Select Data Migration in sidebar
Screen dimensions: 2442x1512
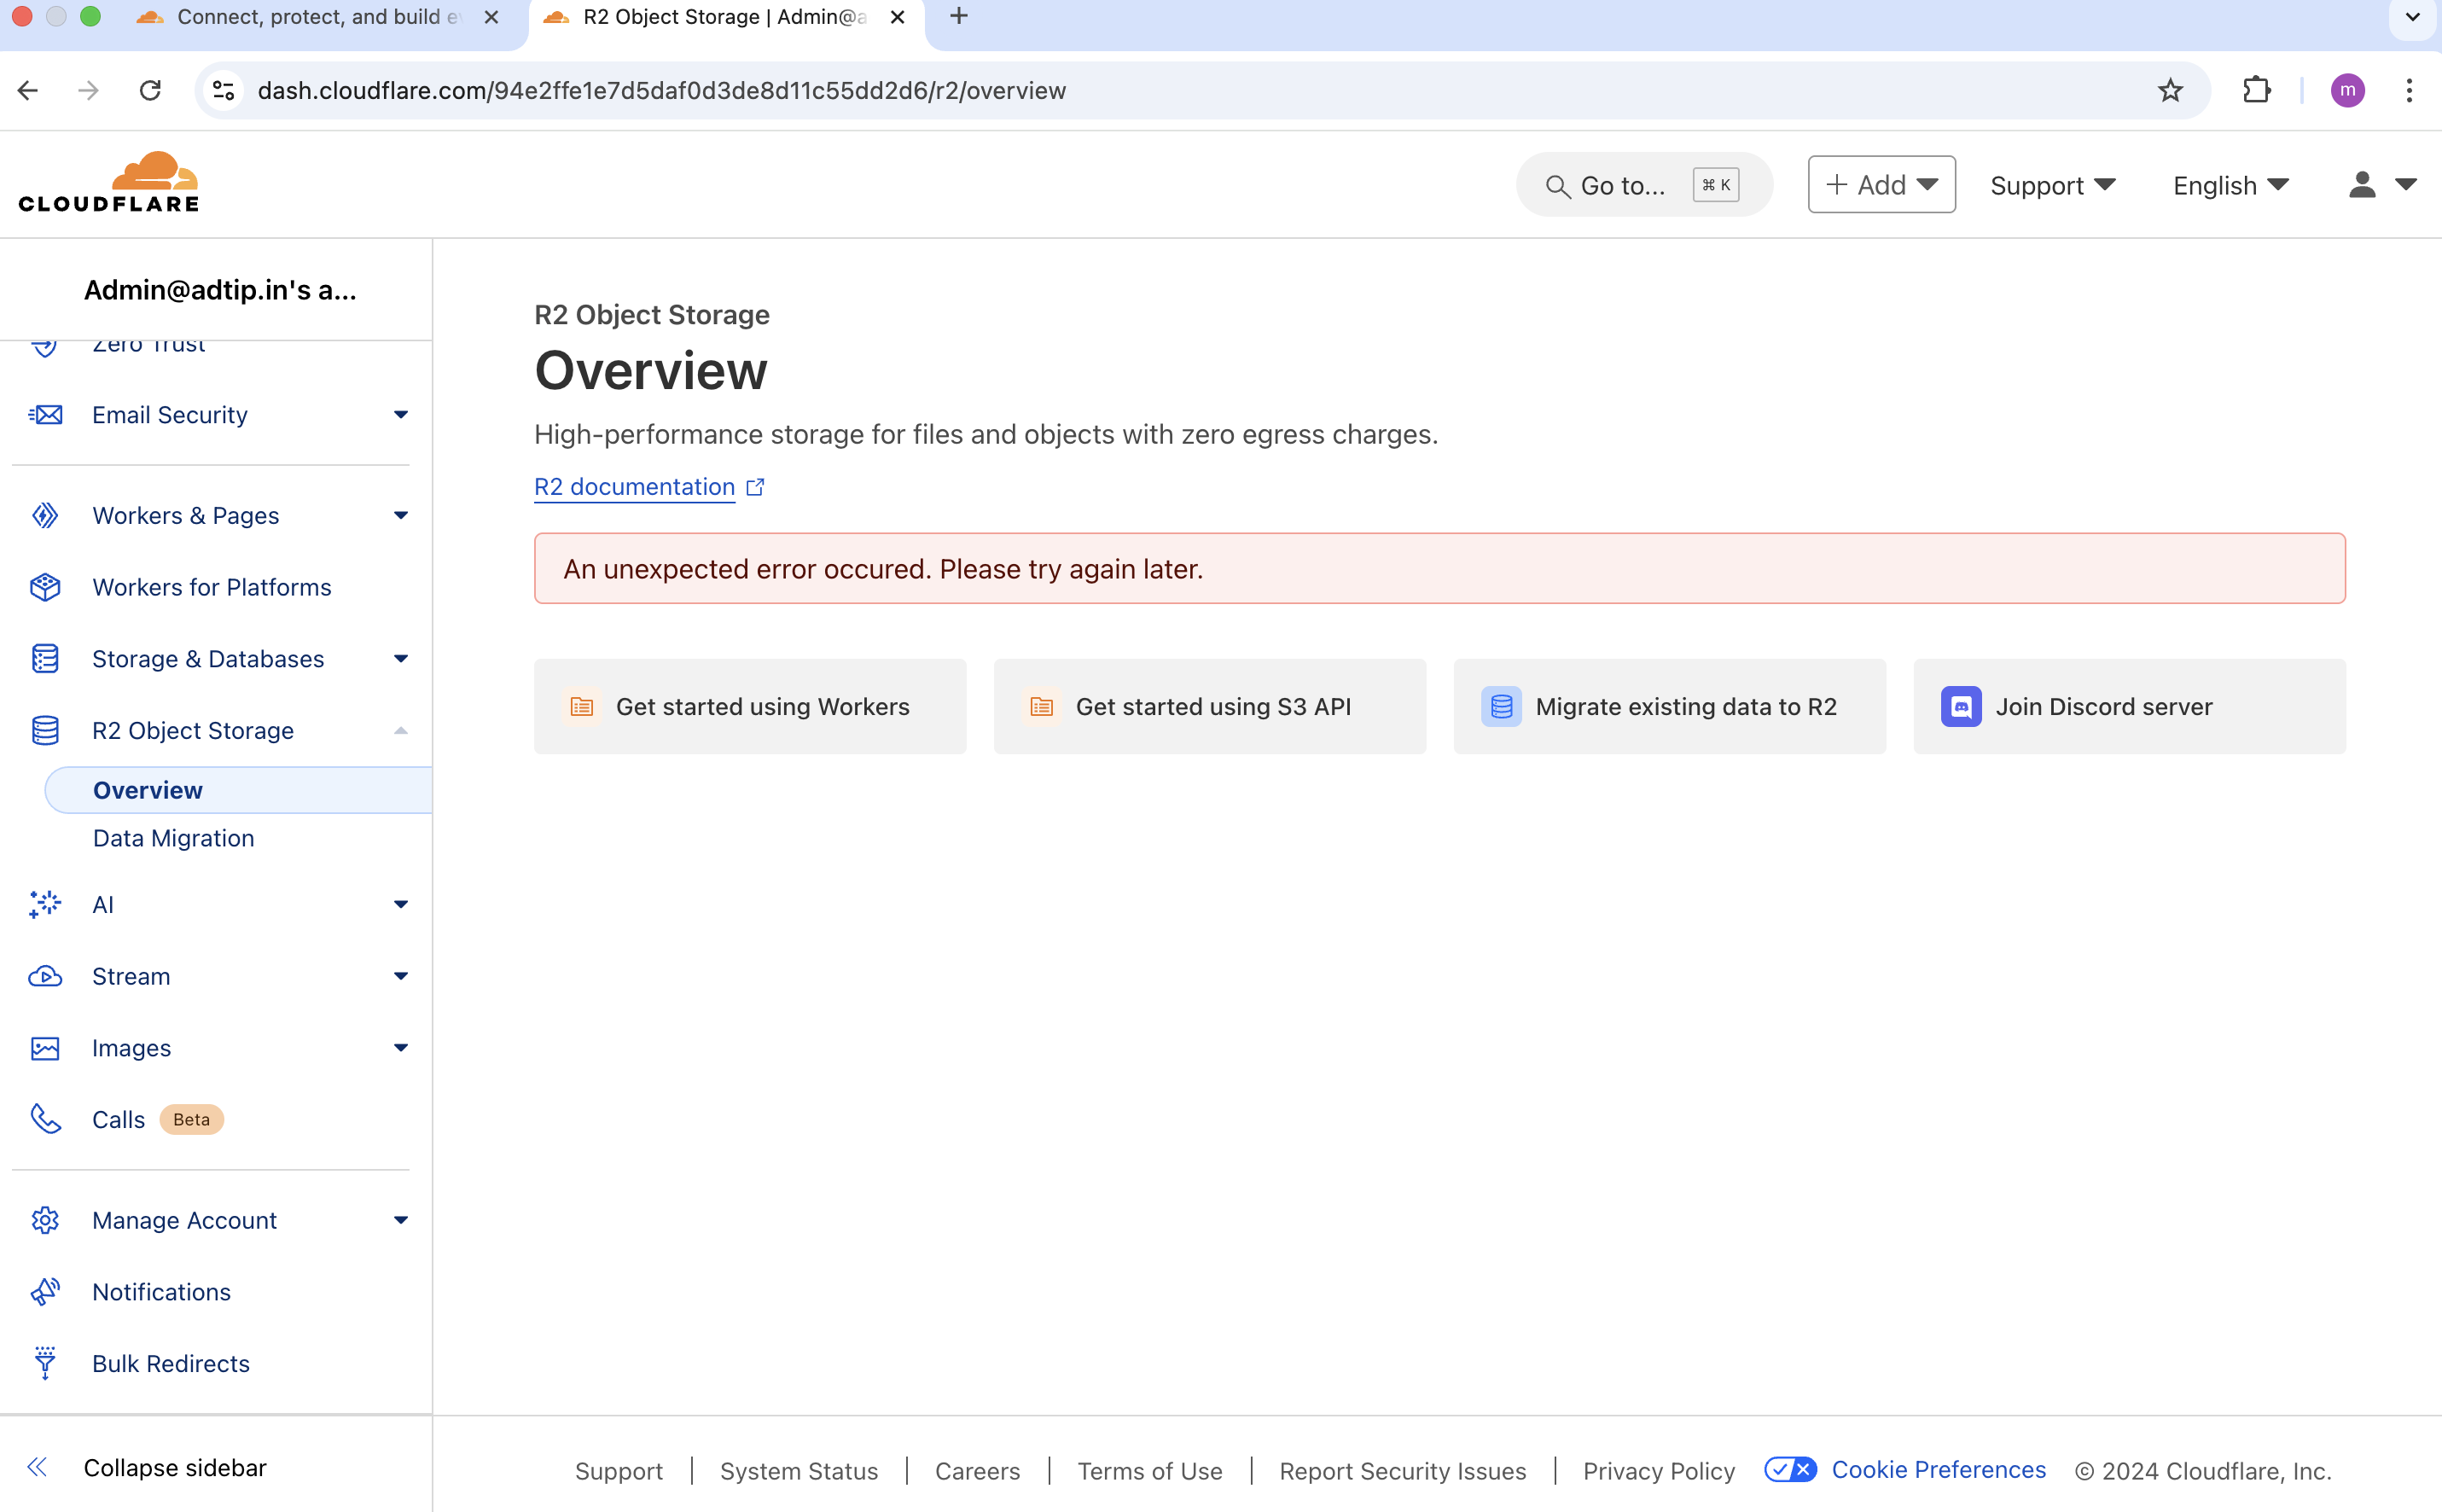[173, 838]
